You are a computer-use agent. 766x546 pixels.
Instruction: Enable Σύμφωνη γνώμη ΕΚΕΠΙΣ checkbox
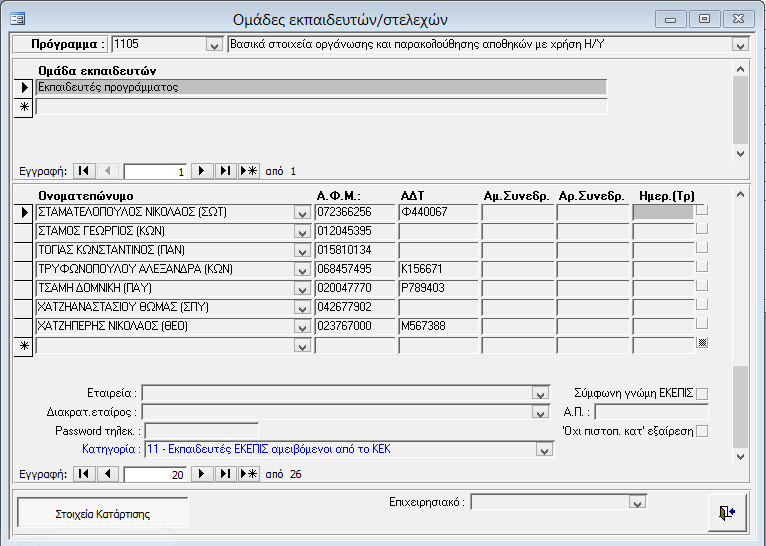[701, 393]
